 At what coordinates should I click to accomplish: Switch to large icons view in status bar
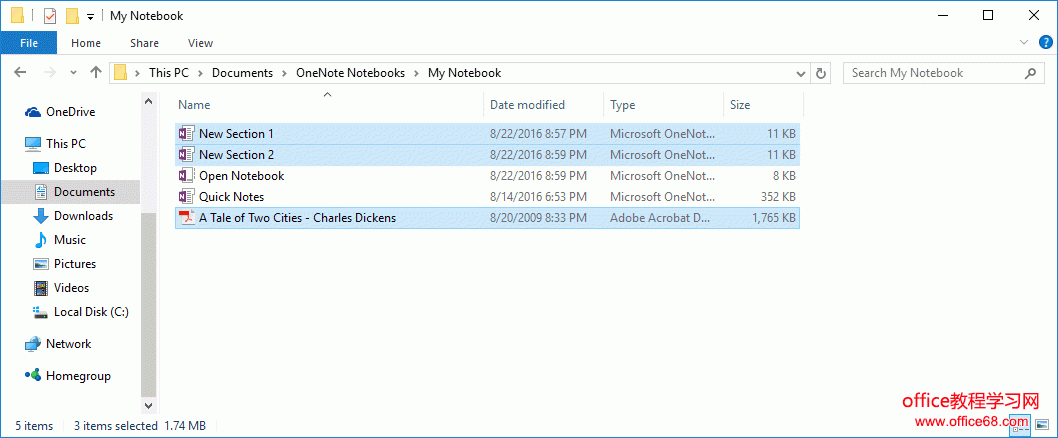click(1042, 426)
